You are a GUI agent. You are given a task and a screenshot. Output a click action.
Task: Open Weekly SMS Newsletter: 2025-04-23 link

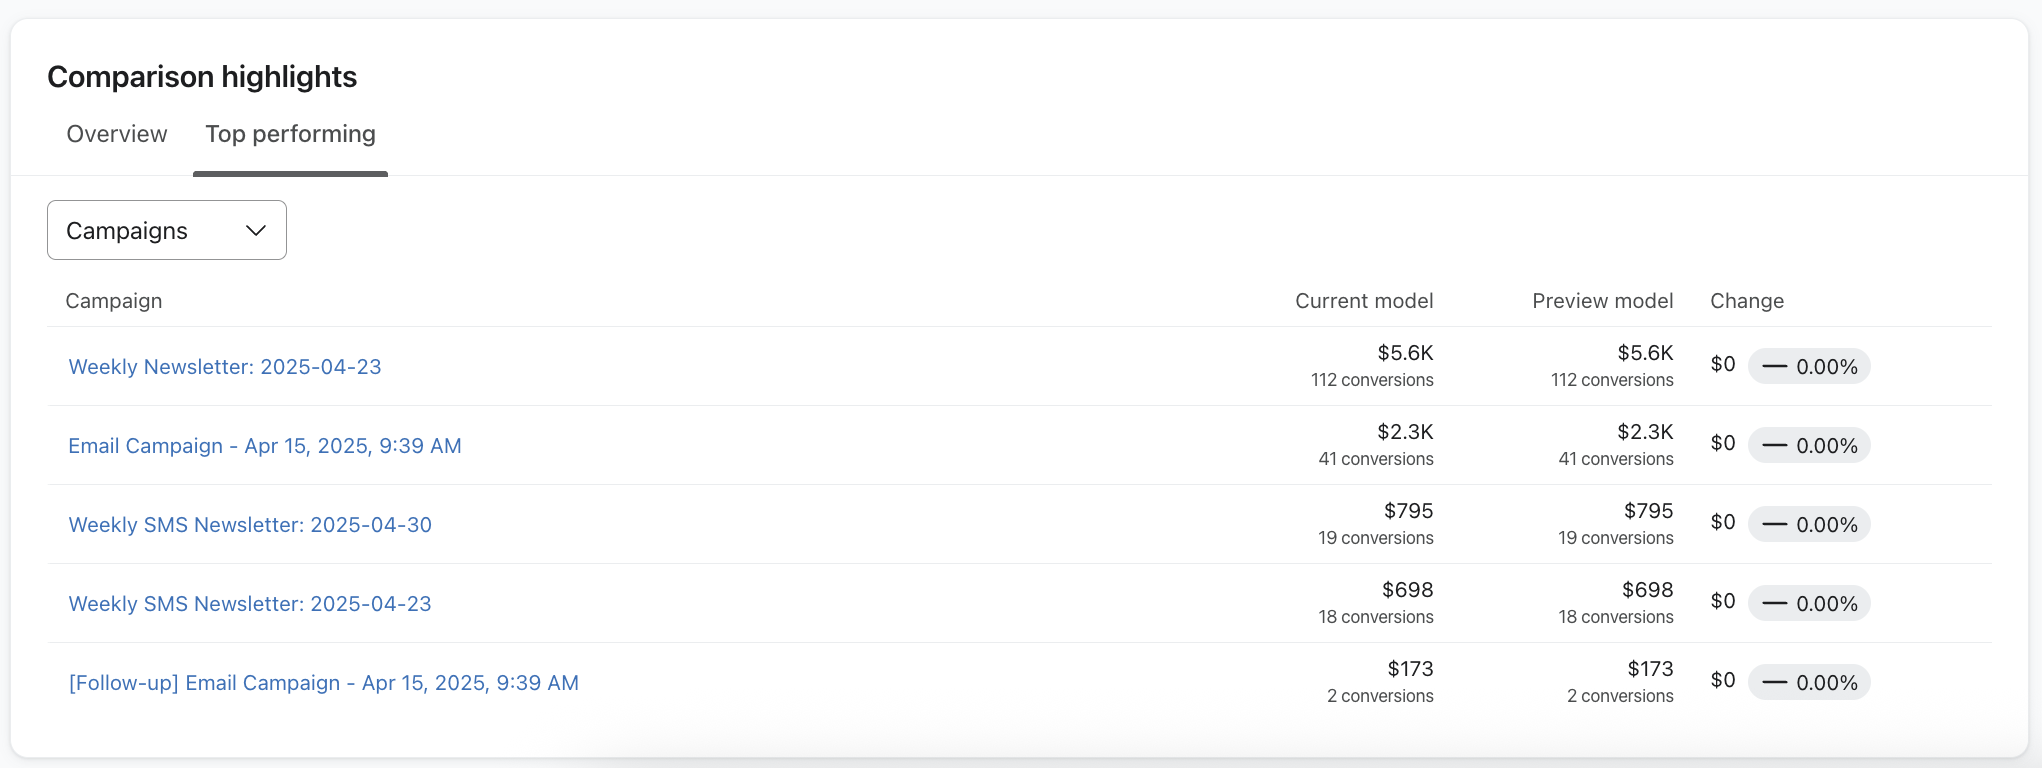point(250,604)
